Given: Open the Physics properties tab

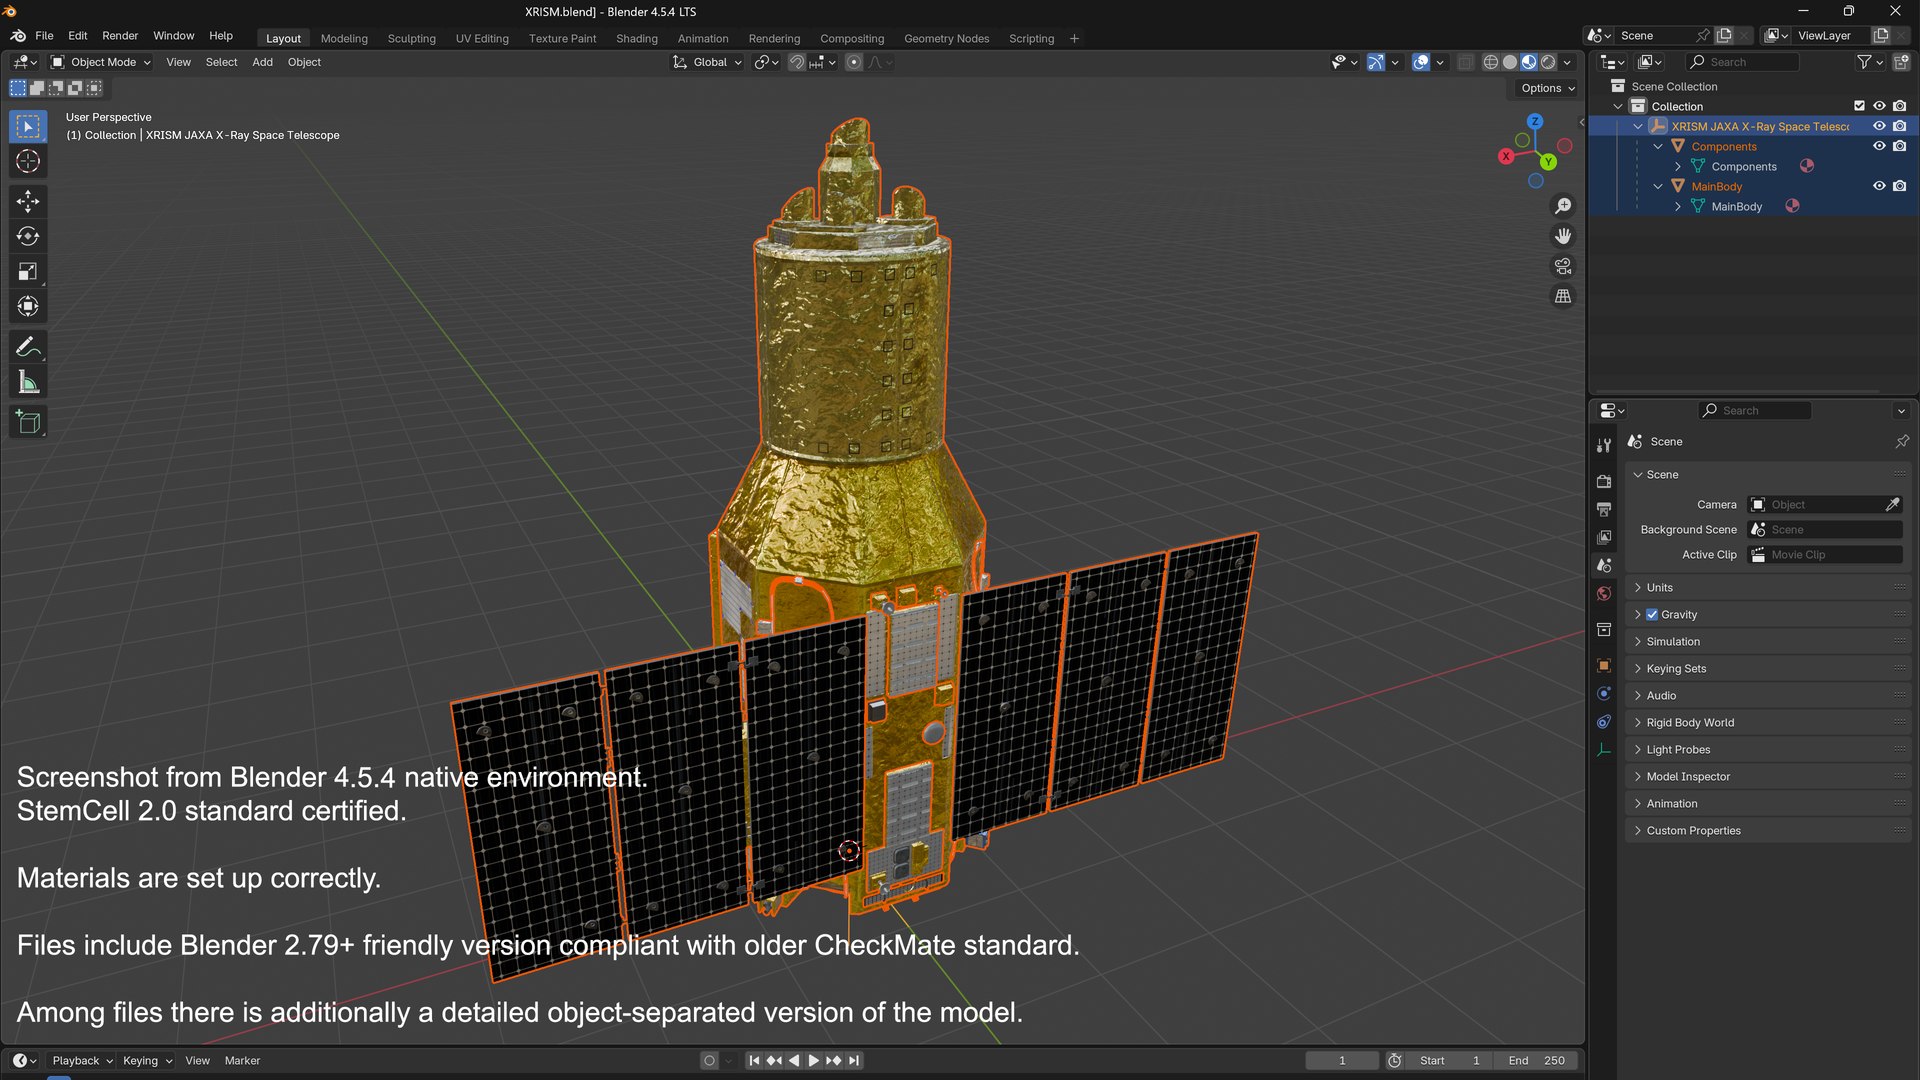Looking at the screenshot, I should coord(1604,693).
